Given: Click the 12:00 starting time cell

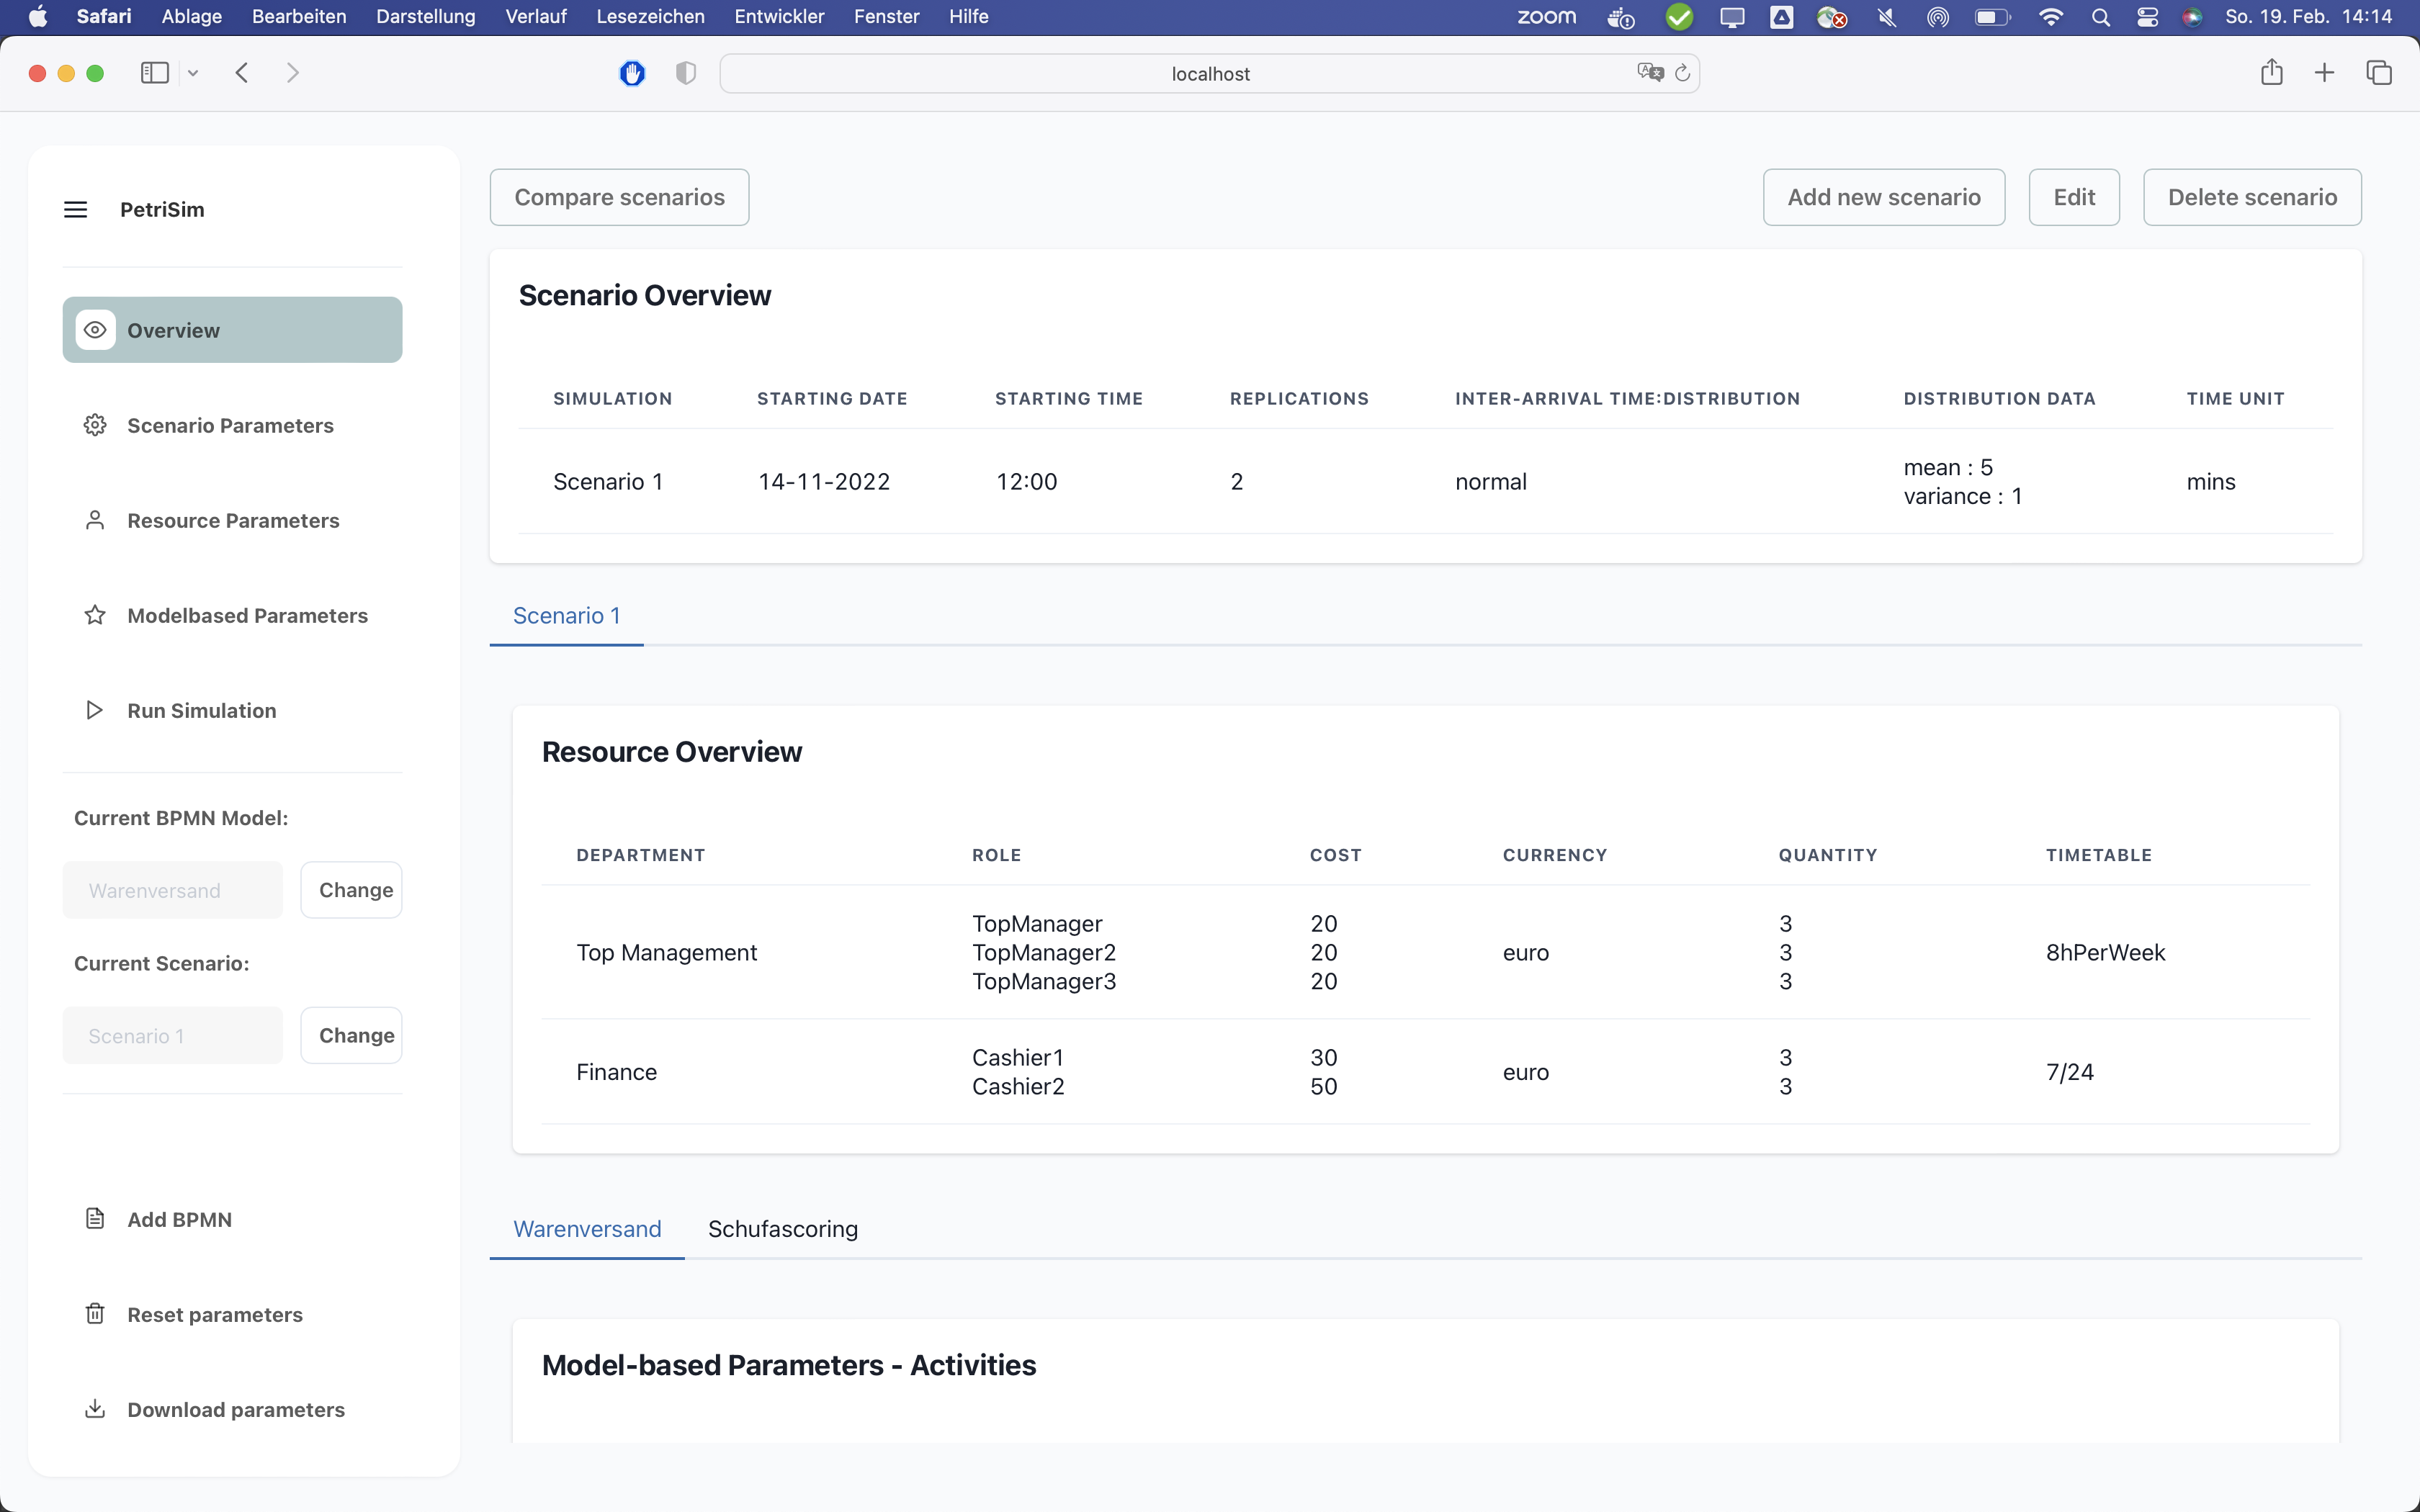Looking at the screenshot, I should pos(1026,482).
